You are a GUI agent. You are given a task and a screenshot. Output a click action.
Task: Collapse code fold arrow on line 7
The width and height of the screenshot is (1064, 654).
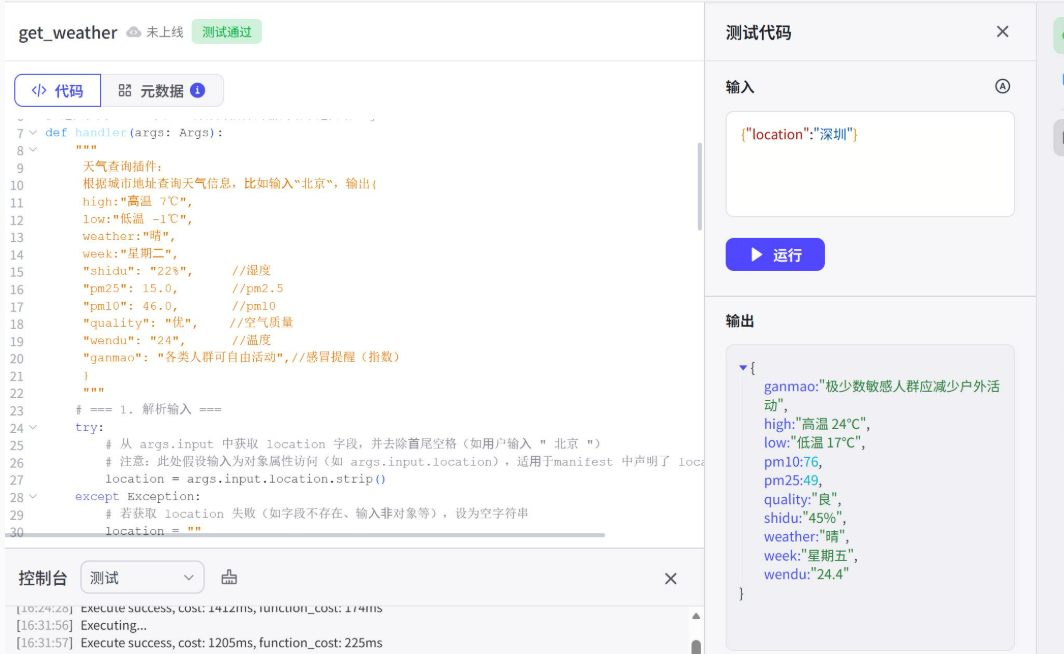(33, 132)
